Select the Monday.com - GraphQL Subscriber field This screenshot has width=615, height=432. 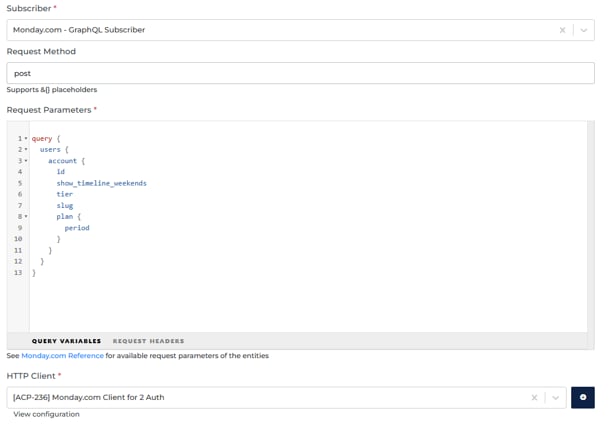tap(300, 30)
